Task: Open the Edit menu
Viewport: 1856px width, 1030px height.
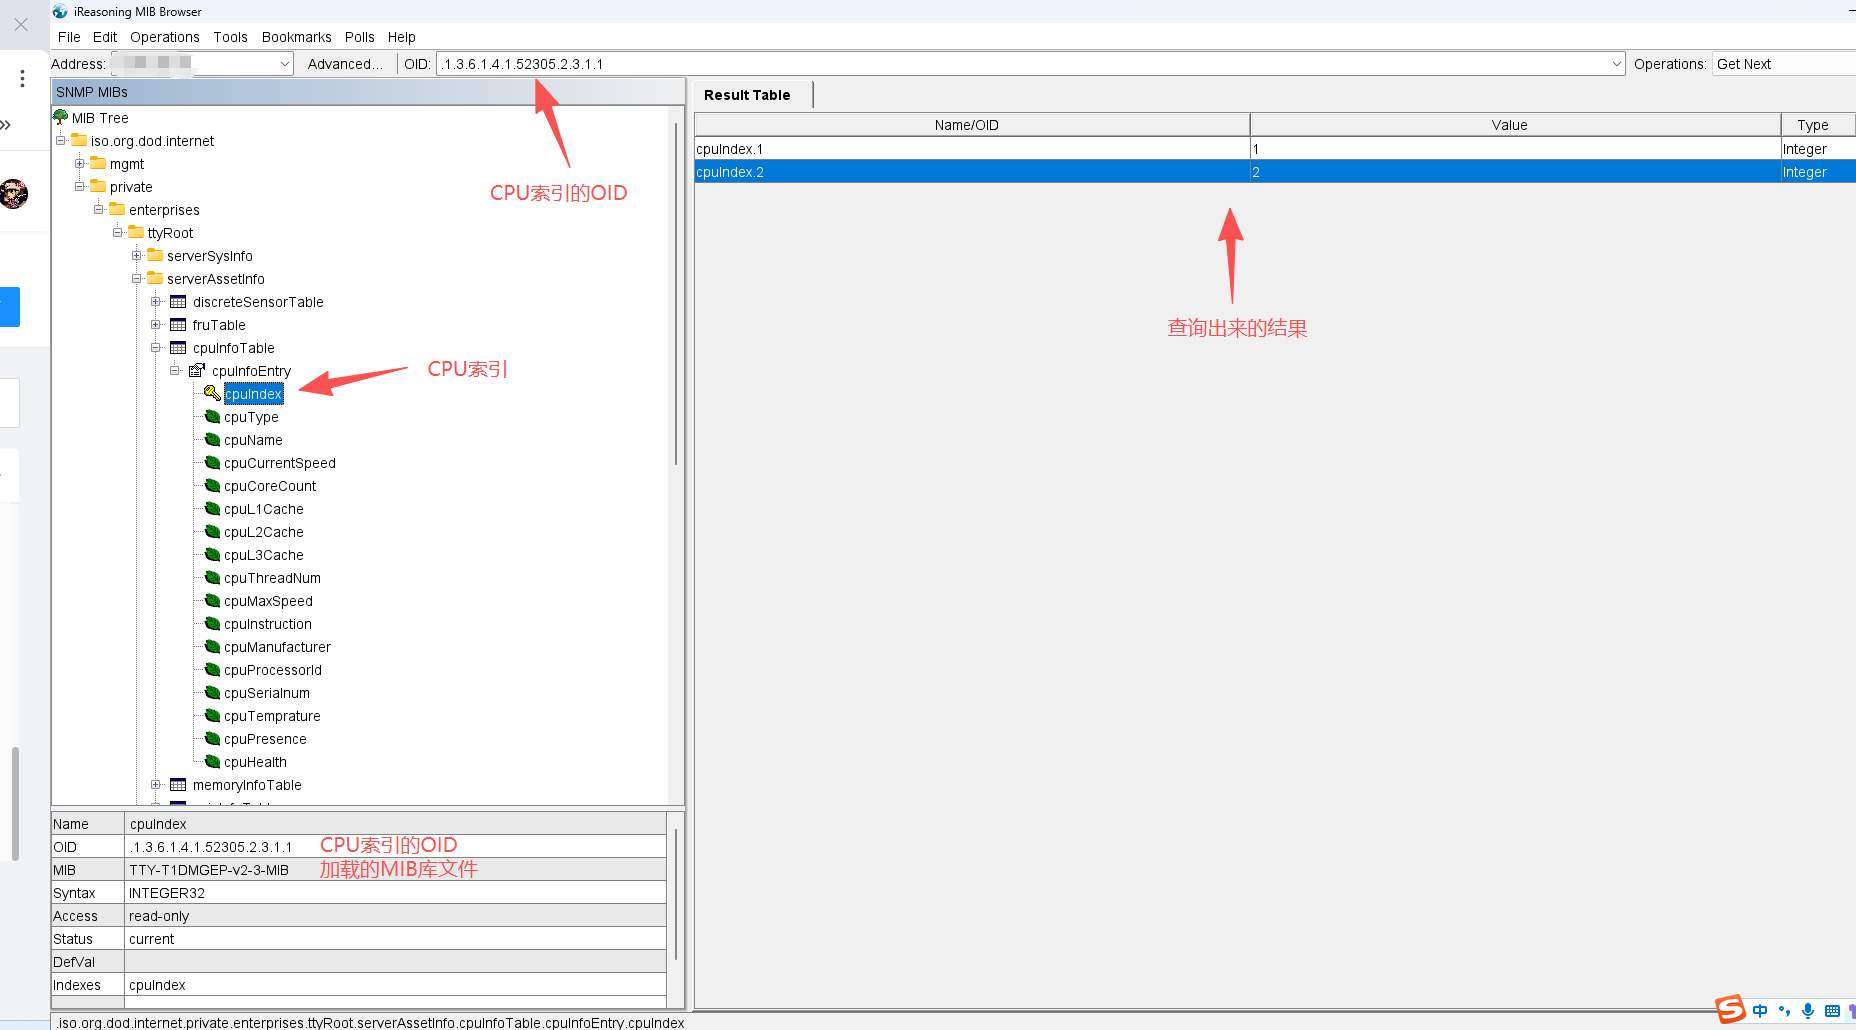Action: (x=105, y=37)
